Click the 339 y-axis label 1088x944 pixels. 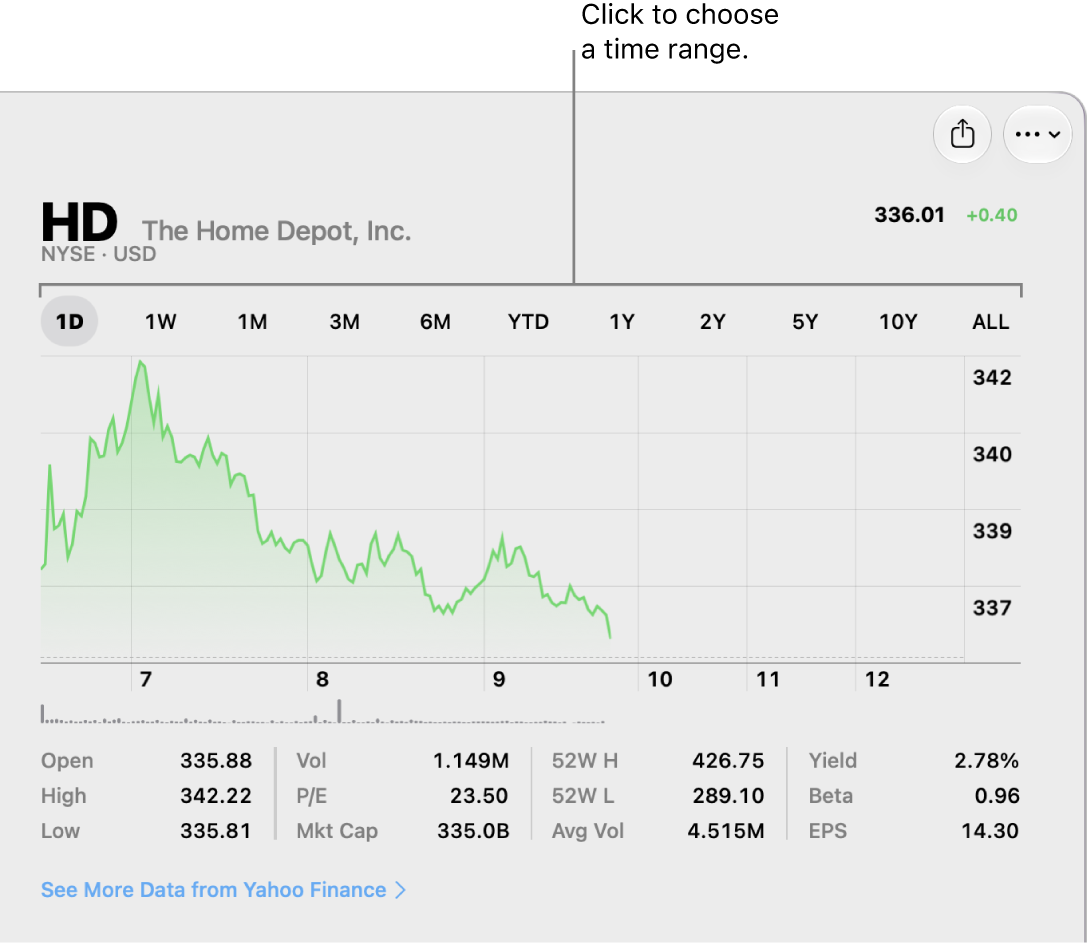click(992, 531)
